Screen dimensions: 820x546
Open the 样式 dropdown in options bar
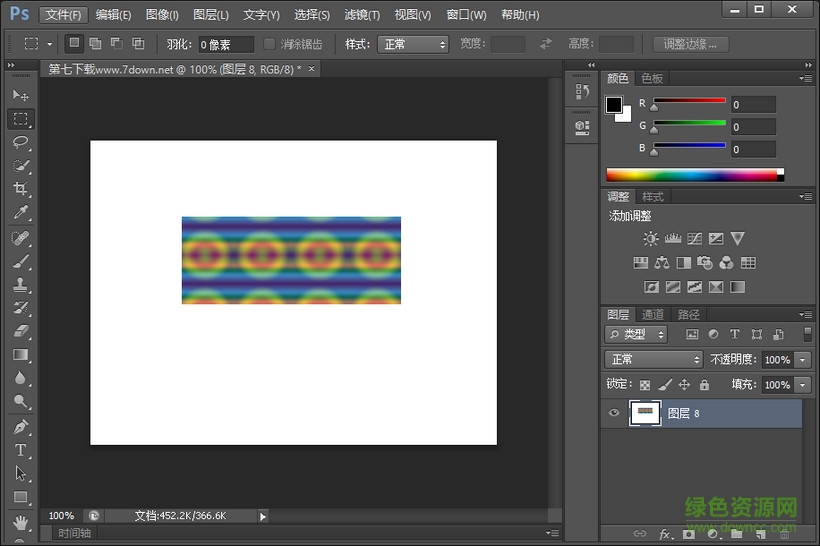[x=414, y=44]
